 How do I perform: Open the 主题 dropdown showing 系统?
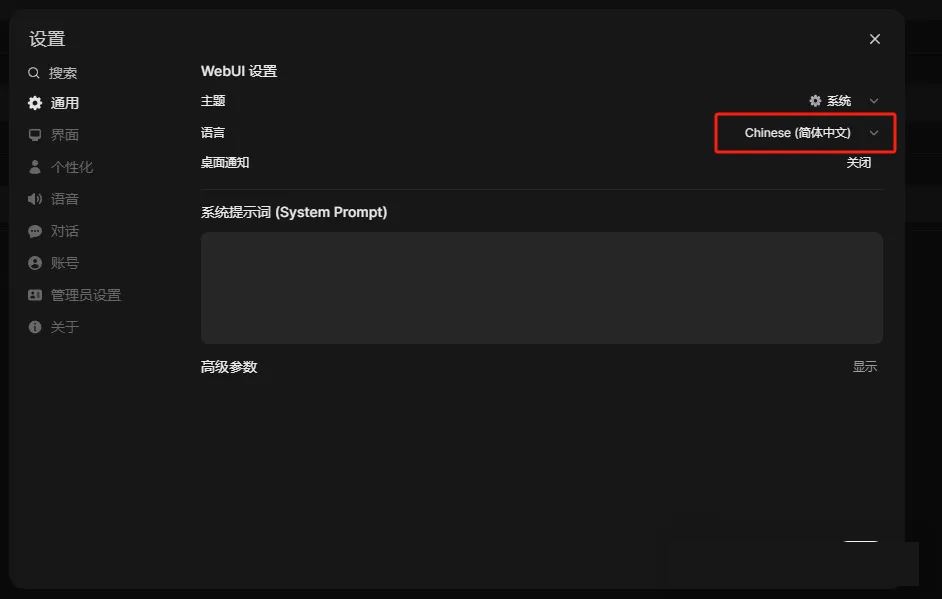point(843,100)
